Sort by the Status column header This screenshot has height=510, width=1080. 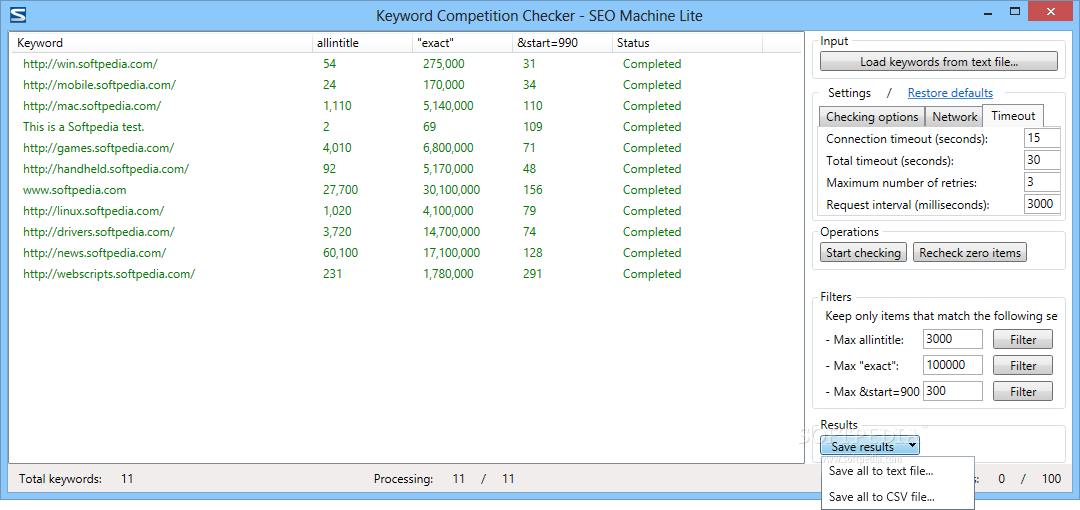[687, 43]
